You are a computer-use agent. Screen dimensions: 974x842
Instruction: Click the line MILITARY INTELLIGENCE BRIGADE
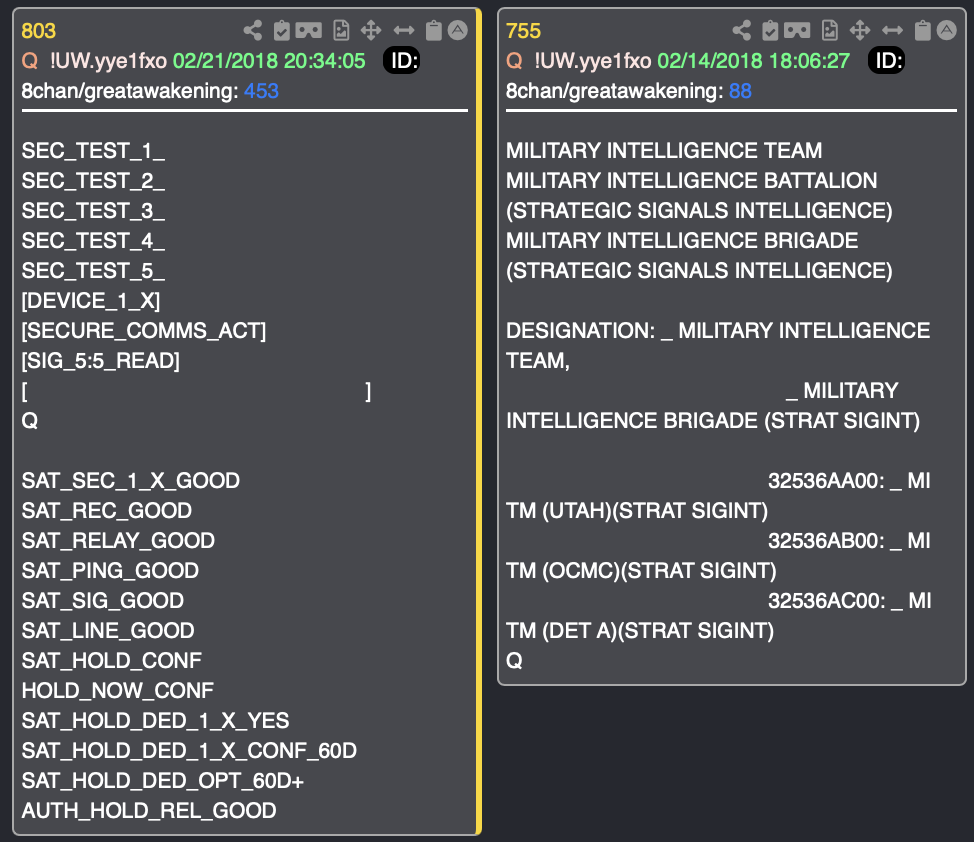[x=682, y=240]
